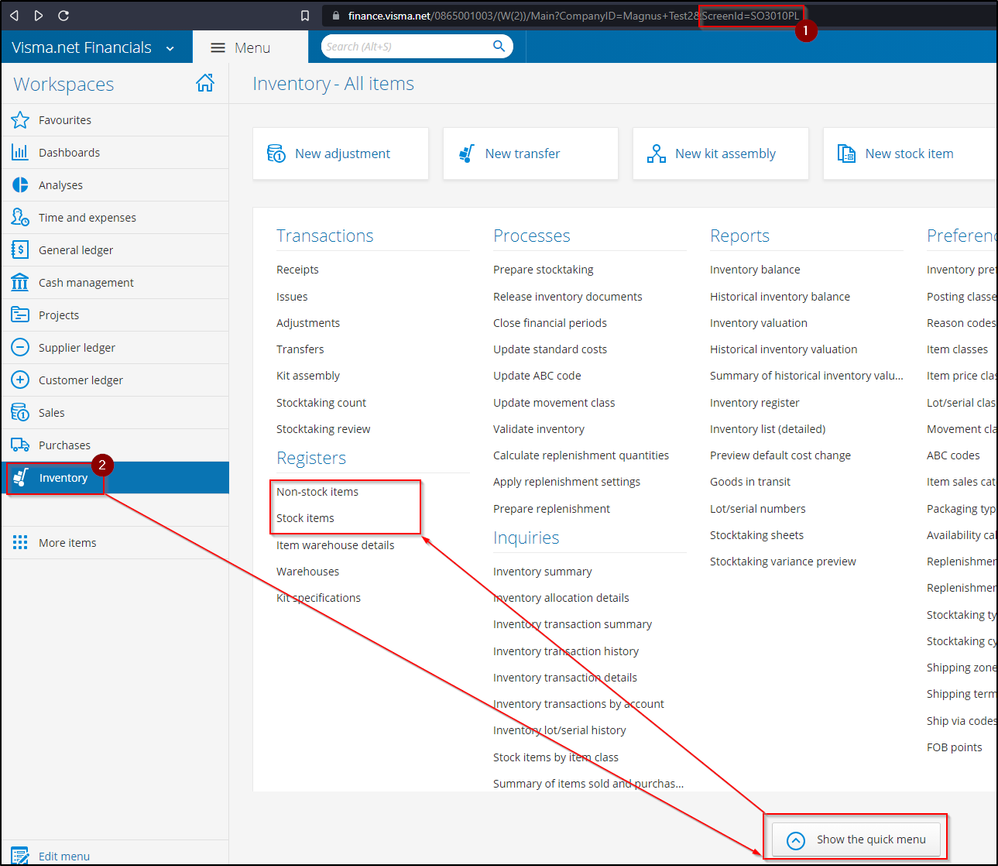This screenshot has height=866, width=998.
Task: Reload the page with refresh icon
Action: click(x=63, y=15)
